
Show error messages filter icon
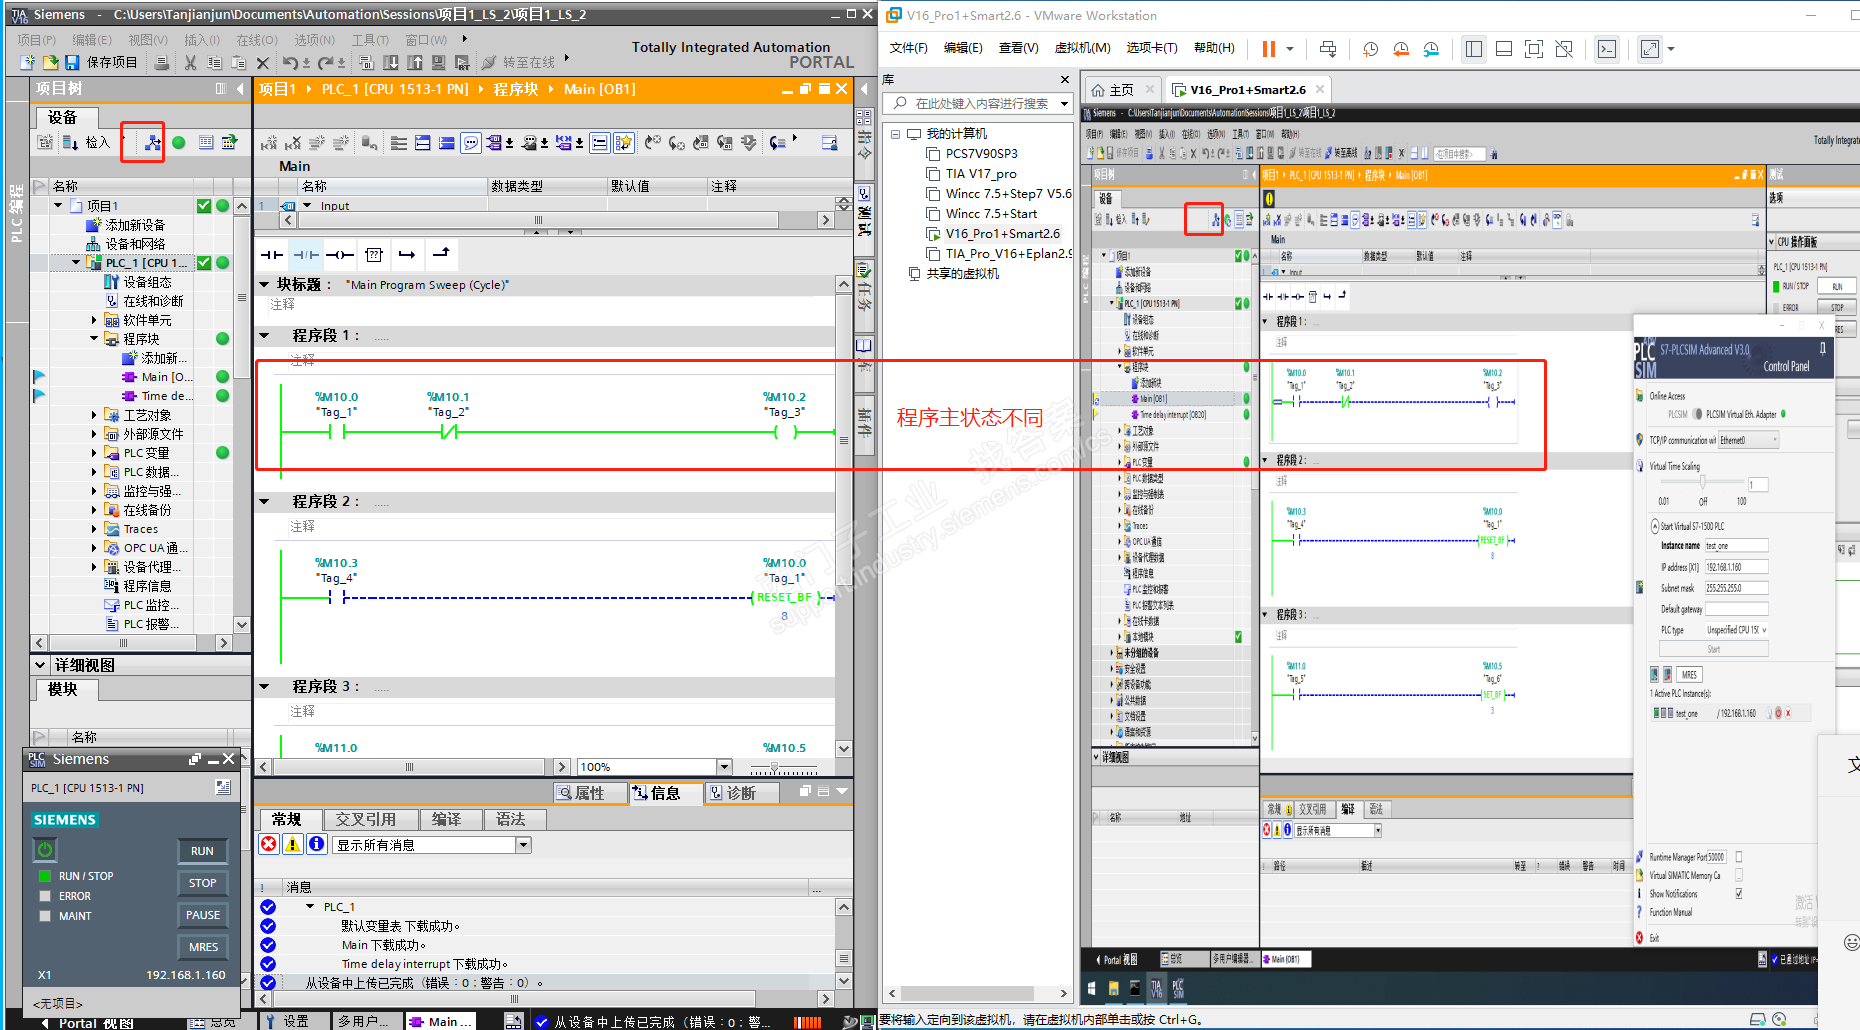click(269, 844)
